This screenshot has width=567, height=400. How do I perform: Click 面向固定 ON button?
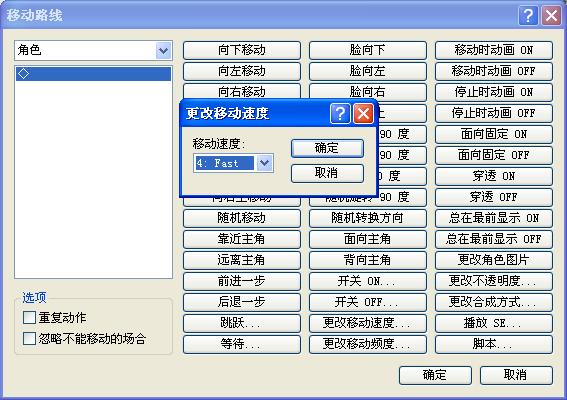494,134
